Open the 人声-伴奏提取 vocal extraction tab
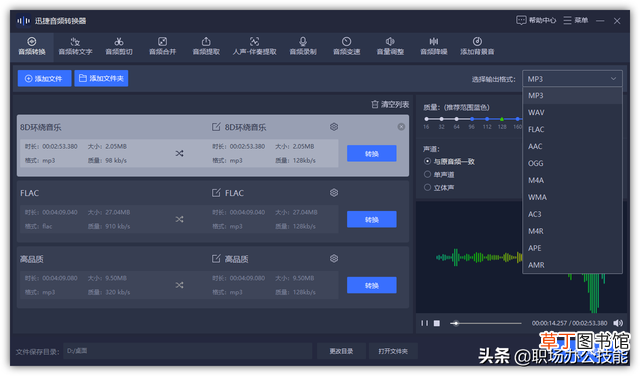640x376 pixels. click(254, 47)
